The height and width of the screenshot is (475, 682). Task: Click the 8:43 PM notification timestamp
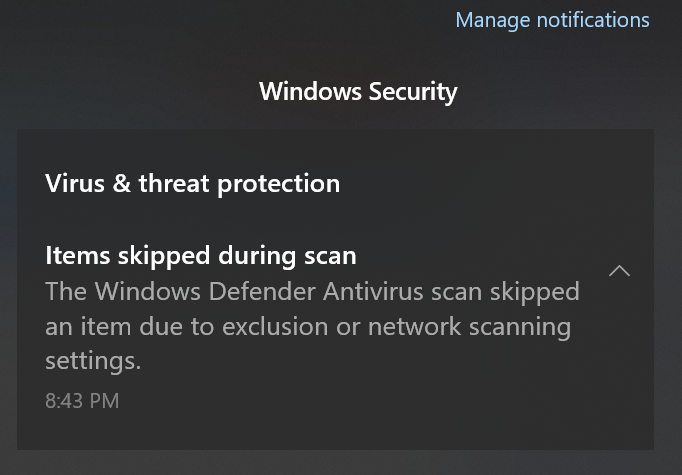[x=82, y=401]
